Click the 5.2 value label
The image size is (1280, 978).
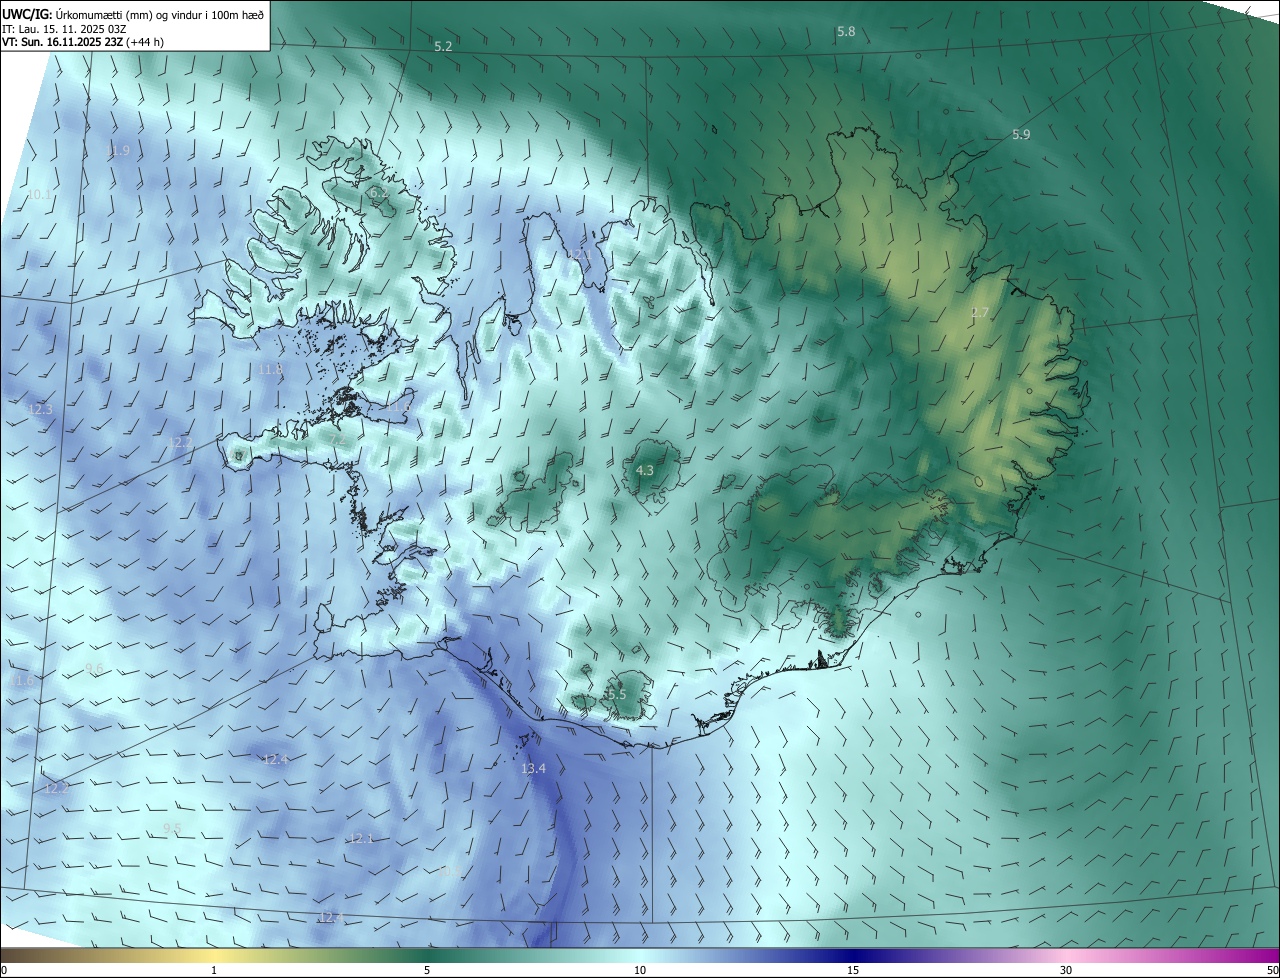[x=443, y=47]
